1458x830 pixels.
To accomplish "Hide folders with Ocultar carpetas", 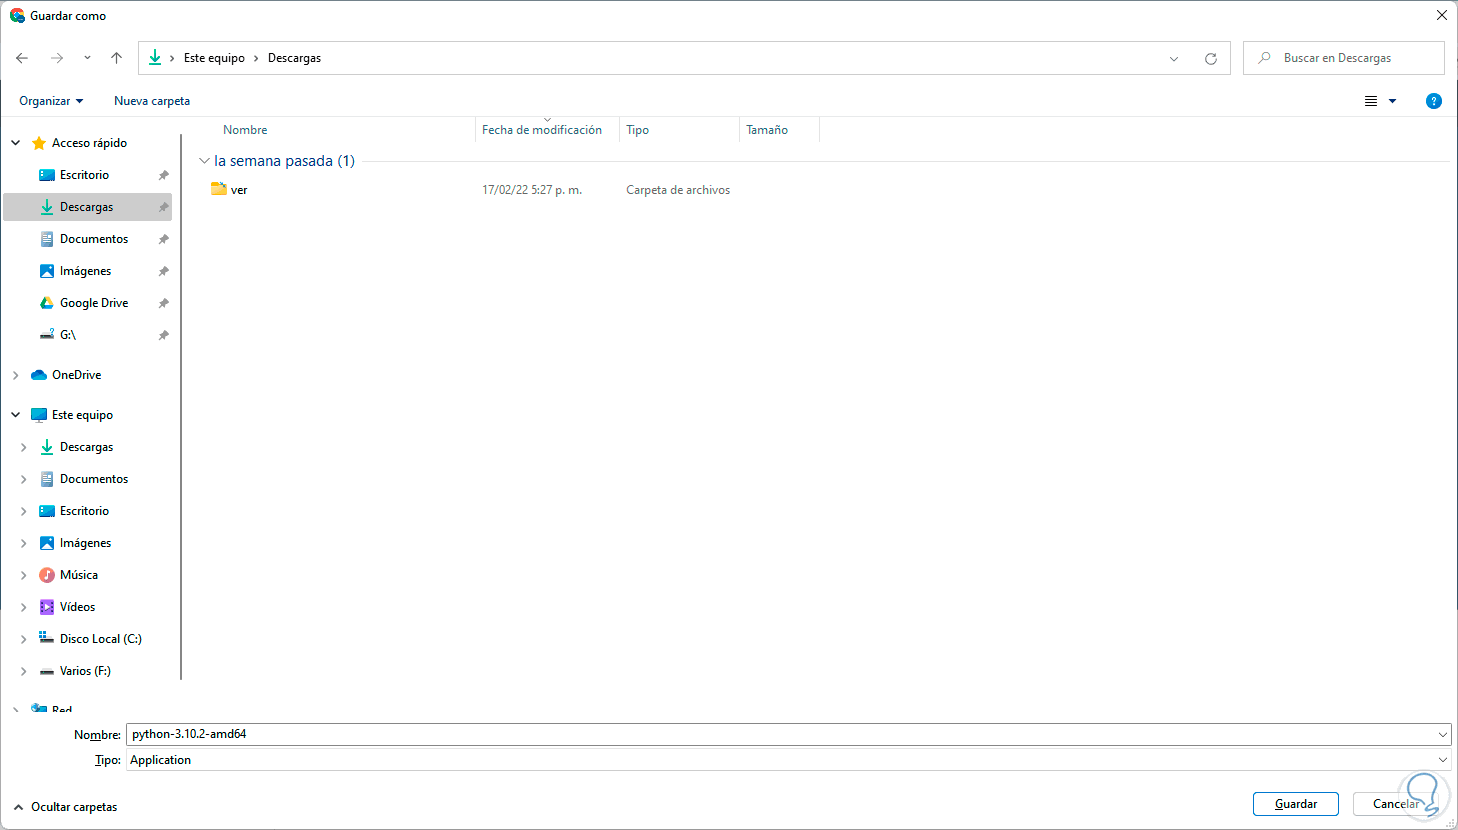I will pyautogui.click(x=66, y=807).
